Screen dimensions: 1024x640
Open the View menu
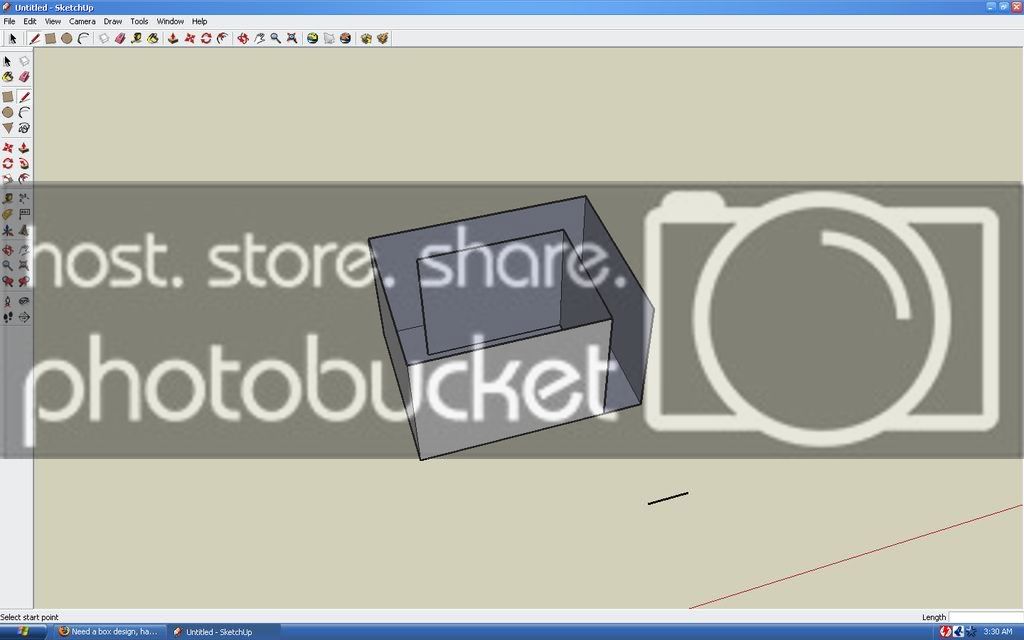pyautogui.click(x=53, y=22)
